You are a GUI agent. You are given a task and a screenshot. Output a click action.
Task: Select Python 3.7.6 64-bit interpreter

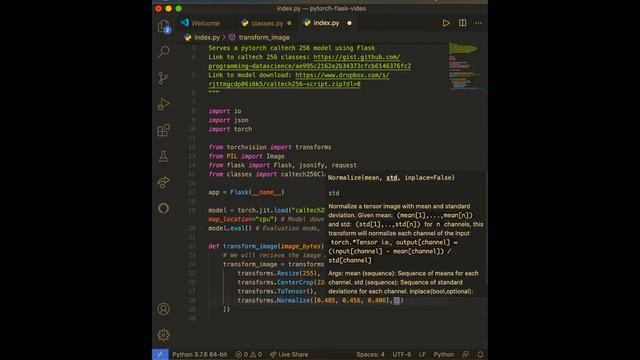[200, 354]
